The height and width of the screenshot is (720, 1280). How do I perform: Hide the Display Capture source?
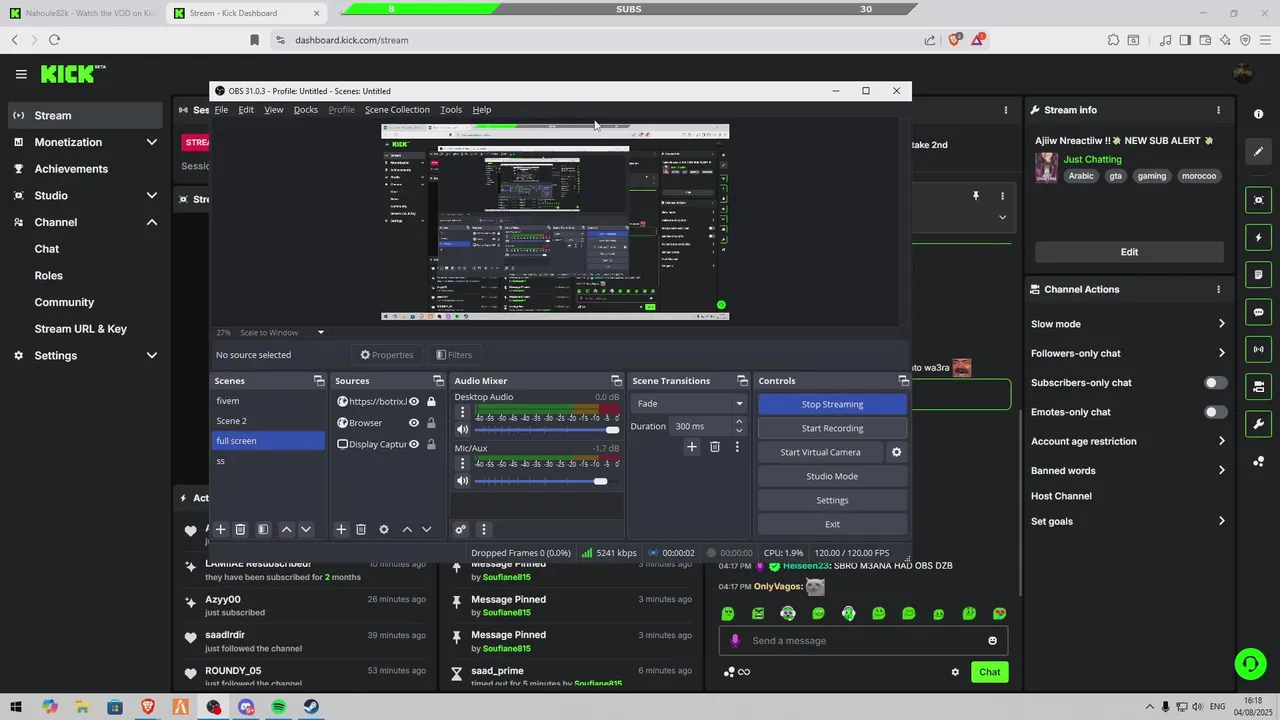pyautogui.click(x=414, y=444)
